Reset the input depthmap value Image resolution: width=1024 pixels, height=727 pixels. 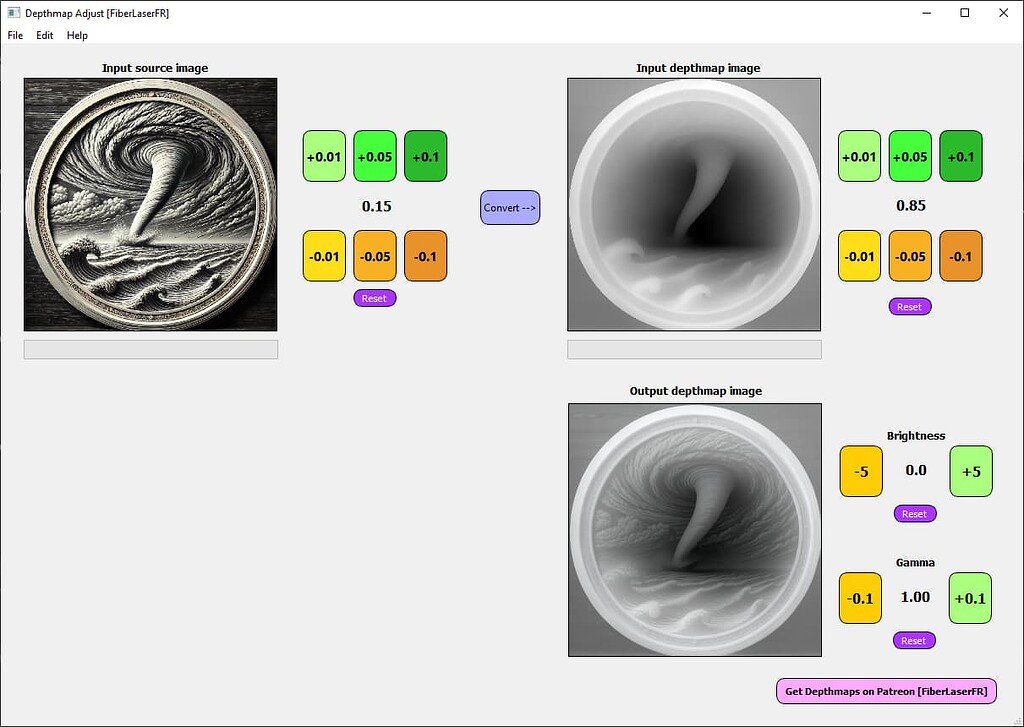[909, 306]
